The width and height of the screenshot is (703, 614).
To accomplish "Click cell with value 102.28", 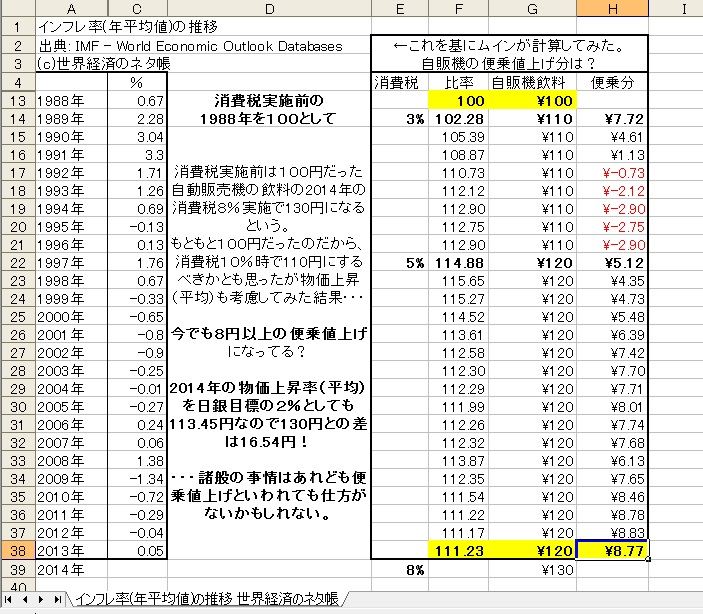I will (x=459, y=119).
